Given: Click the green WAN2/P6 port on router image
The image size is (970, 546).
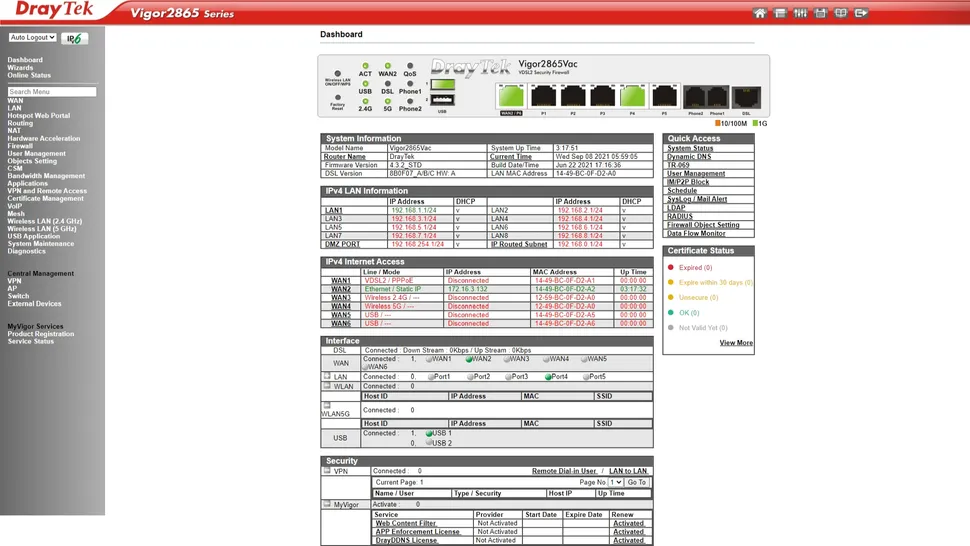Looking at the screenshot, I should click(511, 97).
